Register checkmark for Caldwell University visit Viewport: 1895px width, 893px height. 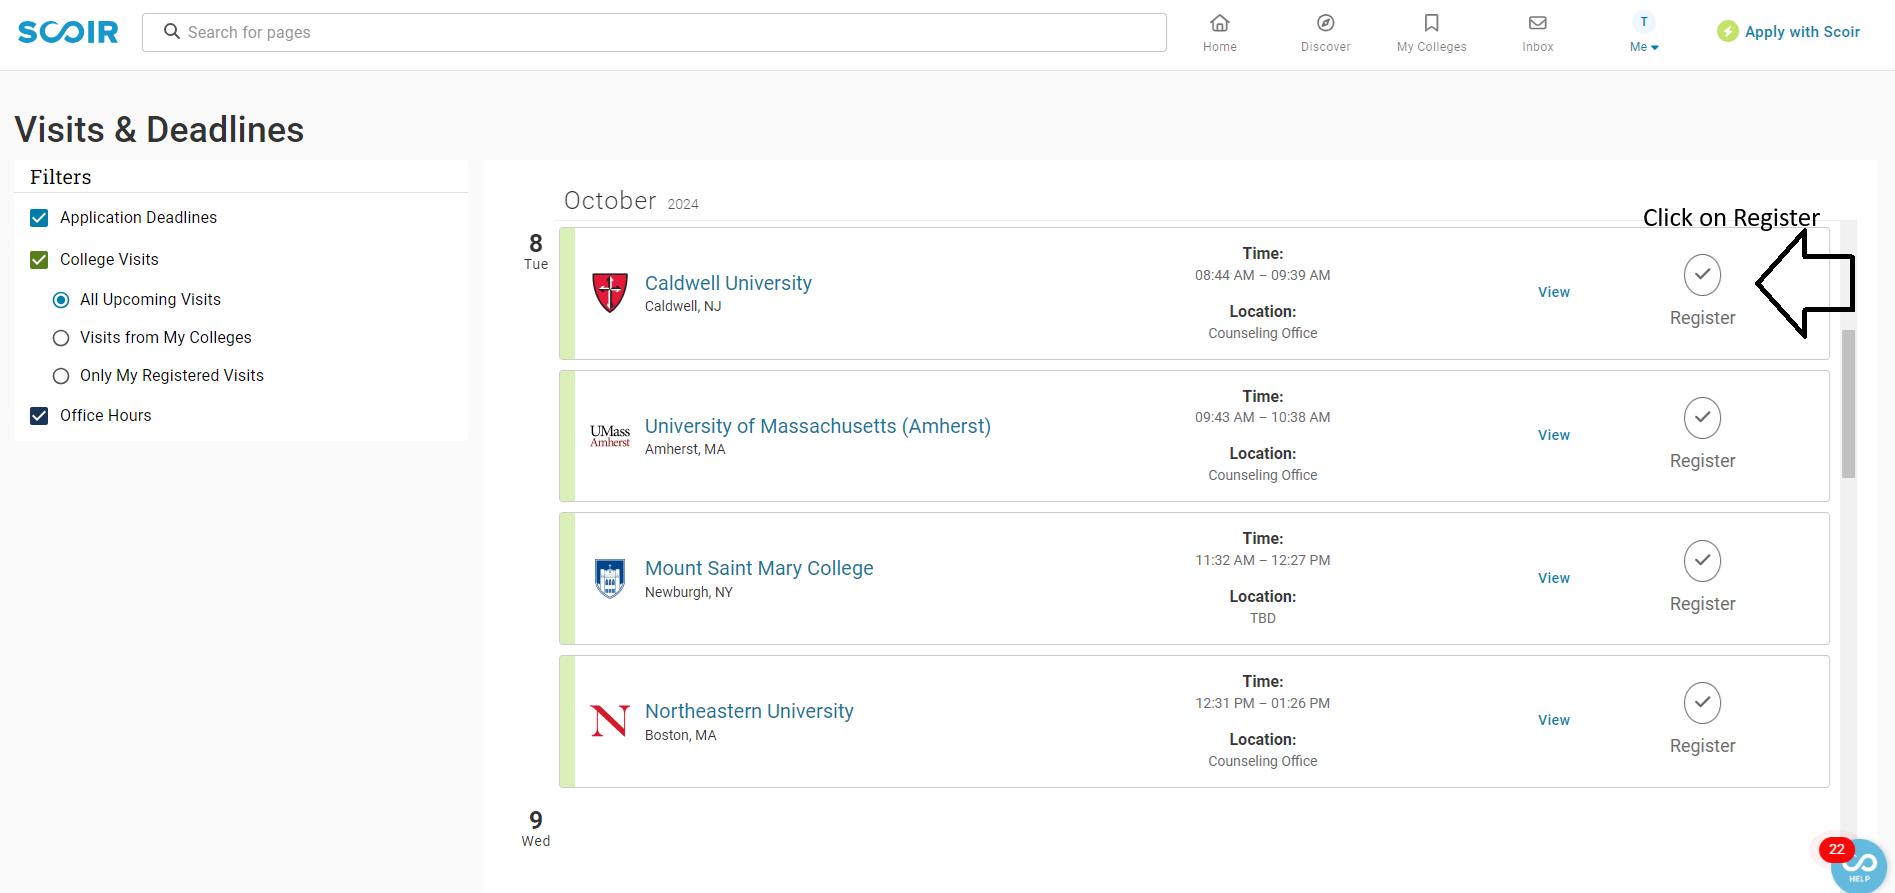[x=1702, y=275]
